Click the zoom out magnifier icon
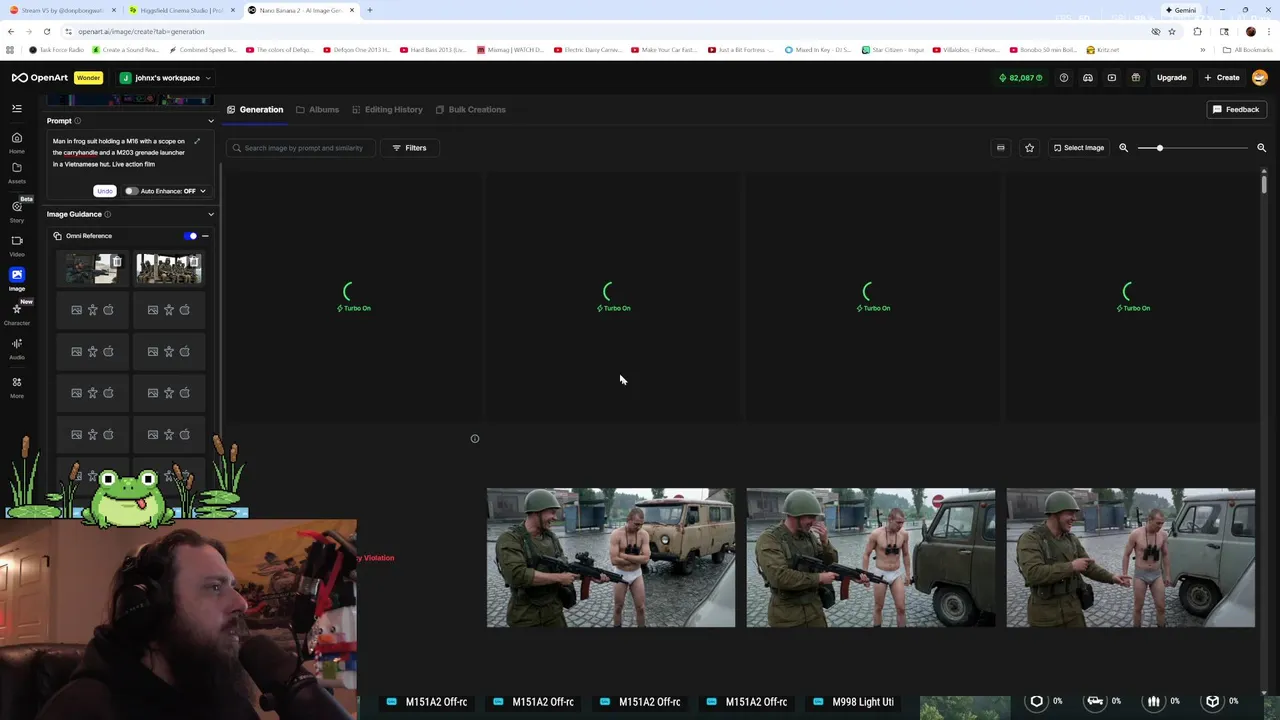 [1123, 148]
